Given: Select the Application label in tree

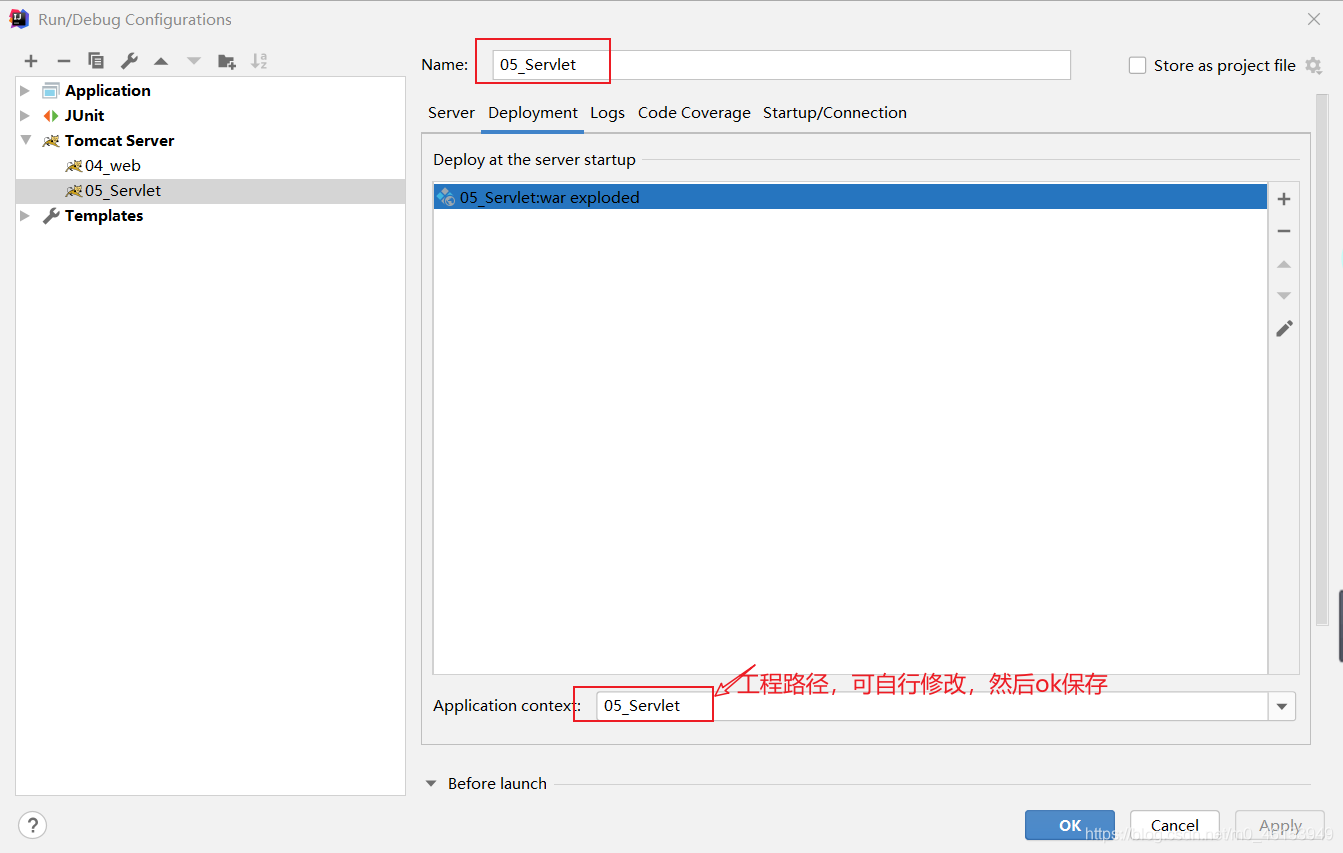Looking at the screenshot, I should 108,91.
